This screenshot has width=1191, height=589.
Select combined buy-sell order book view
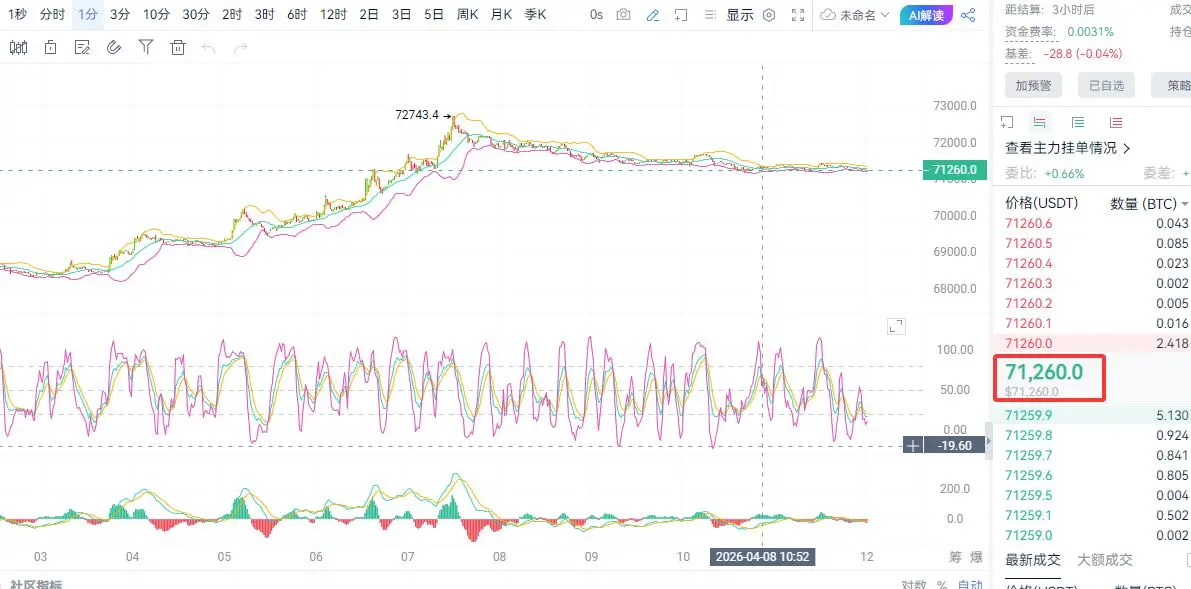pyautogui.click(x=1040, y=122)
